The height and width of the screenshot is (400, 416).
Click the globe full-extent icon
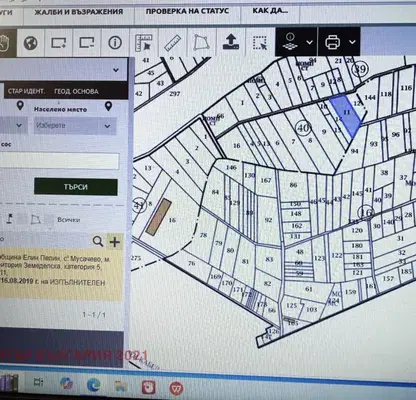pos(30,43)
